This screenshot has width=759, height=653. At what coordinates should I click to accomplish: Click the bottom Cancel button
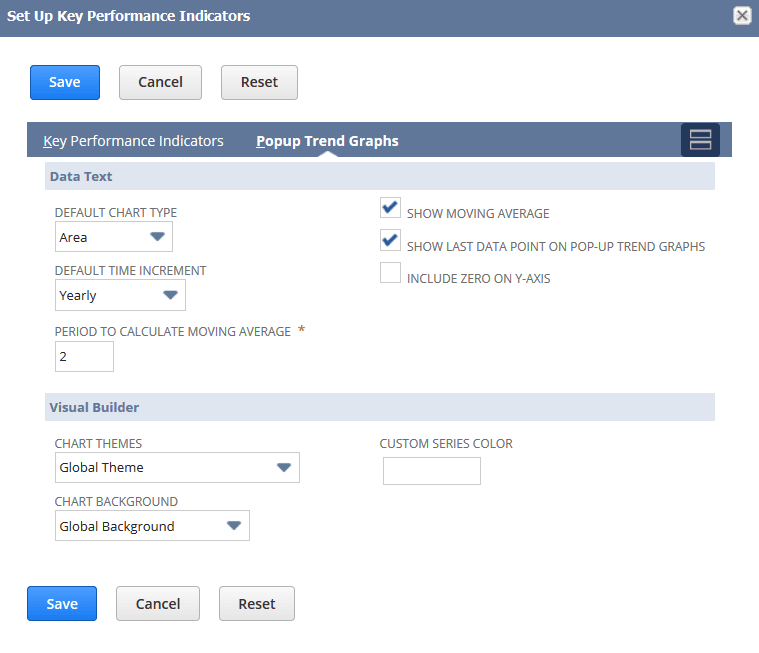(x=158, y=604)
